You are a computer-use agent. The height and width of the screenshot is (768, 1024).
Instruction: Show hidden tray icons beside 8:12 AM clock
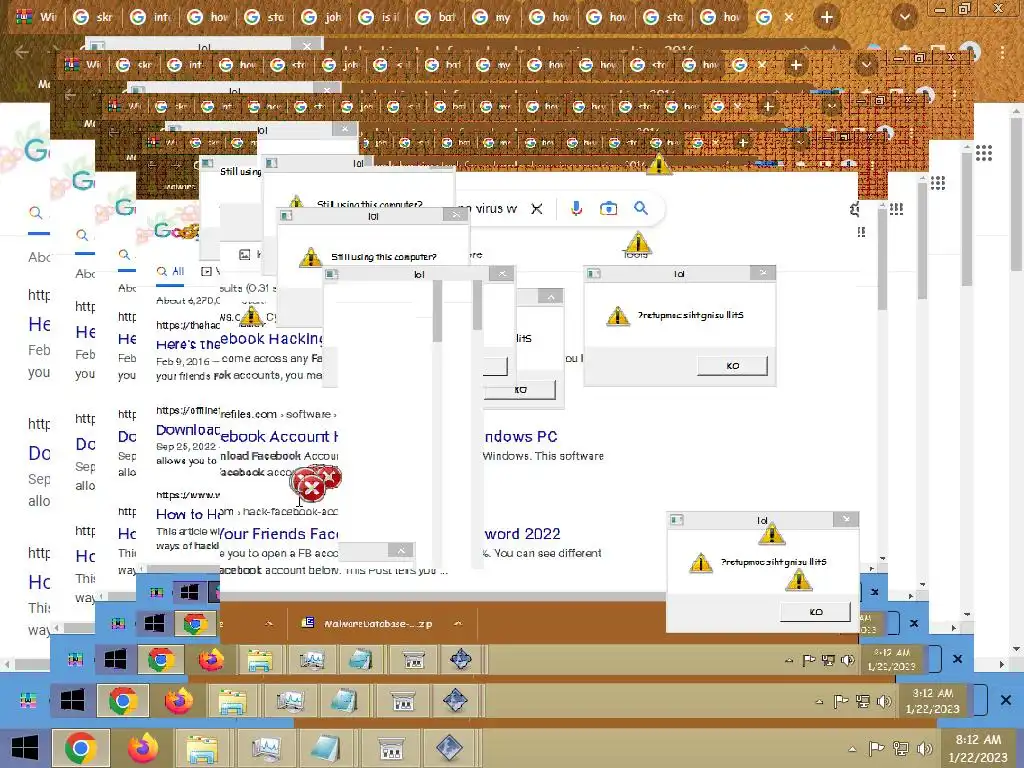[x=852, y=749]
